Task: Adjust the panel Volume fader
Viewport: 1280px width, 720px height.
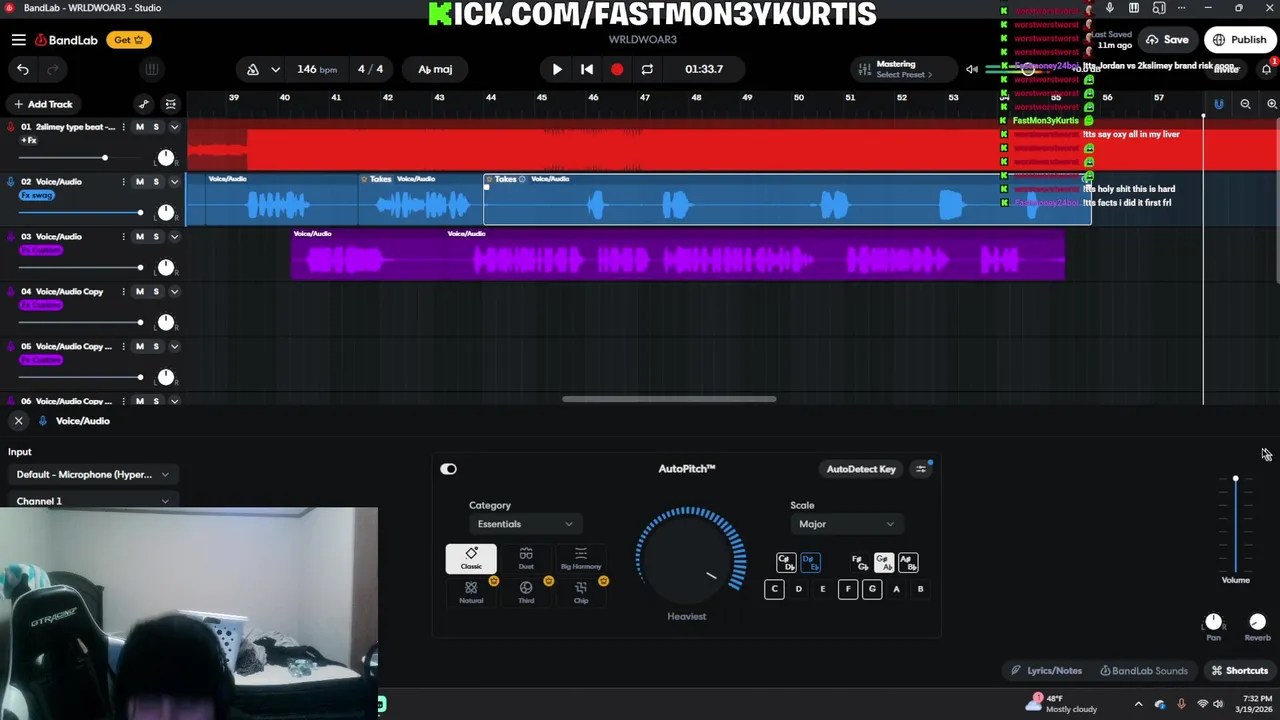Action: point(1235,479)
